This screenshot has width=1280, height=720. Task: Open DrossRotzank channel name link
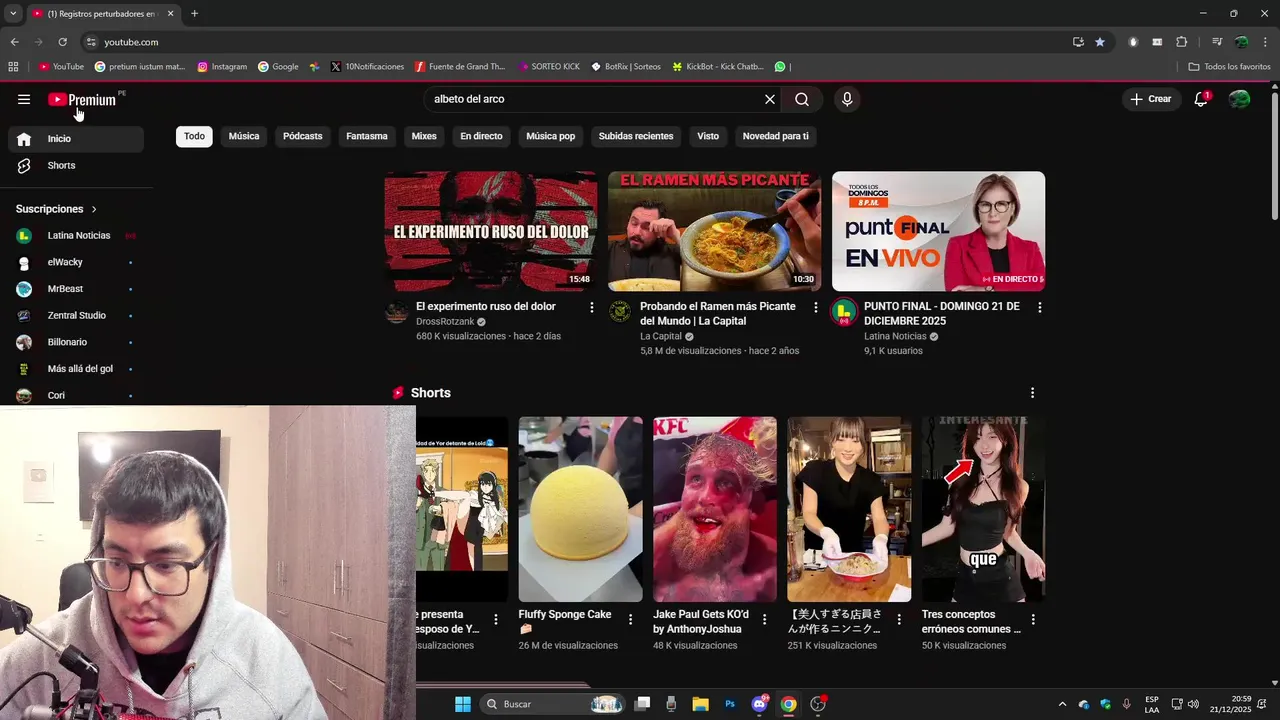click(x=445, y=322)
